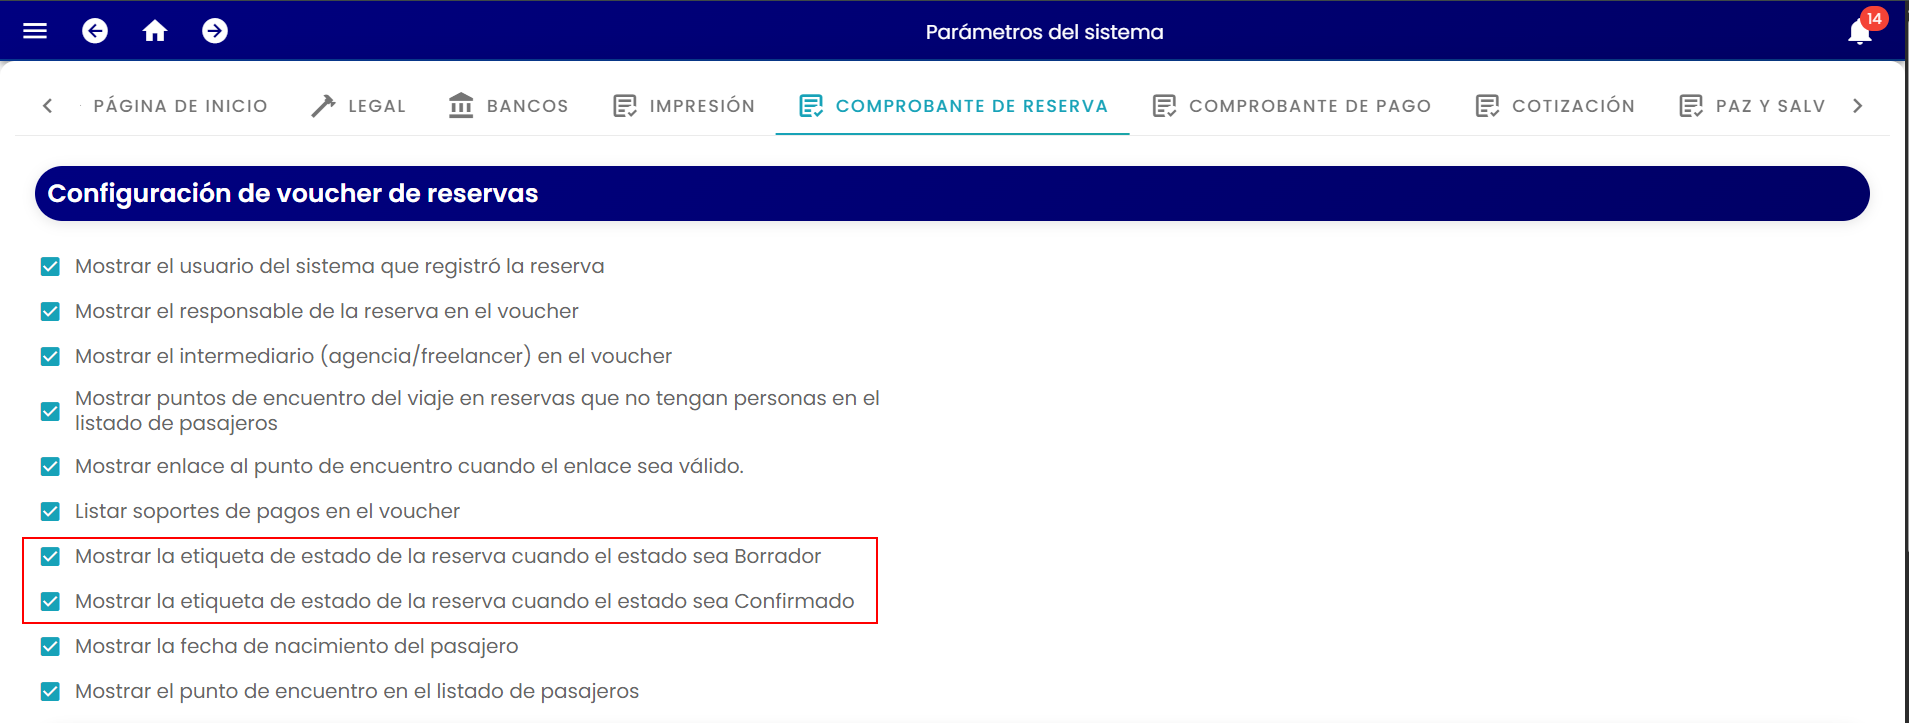Open the hamburger navigation menu

click(35, 31)
